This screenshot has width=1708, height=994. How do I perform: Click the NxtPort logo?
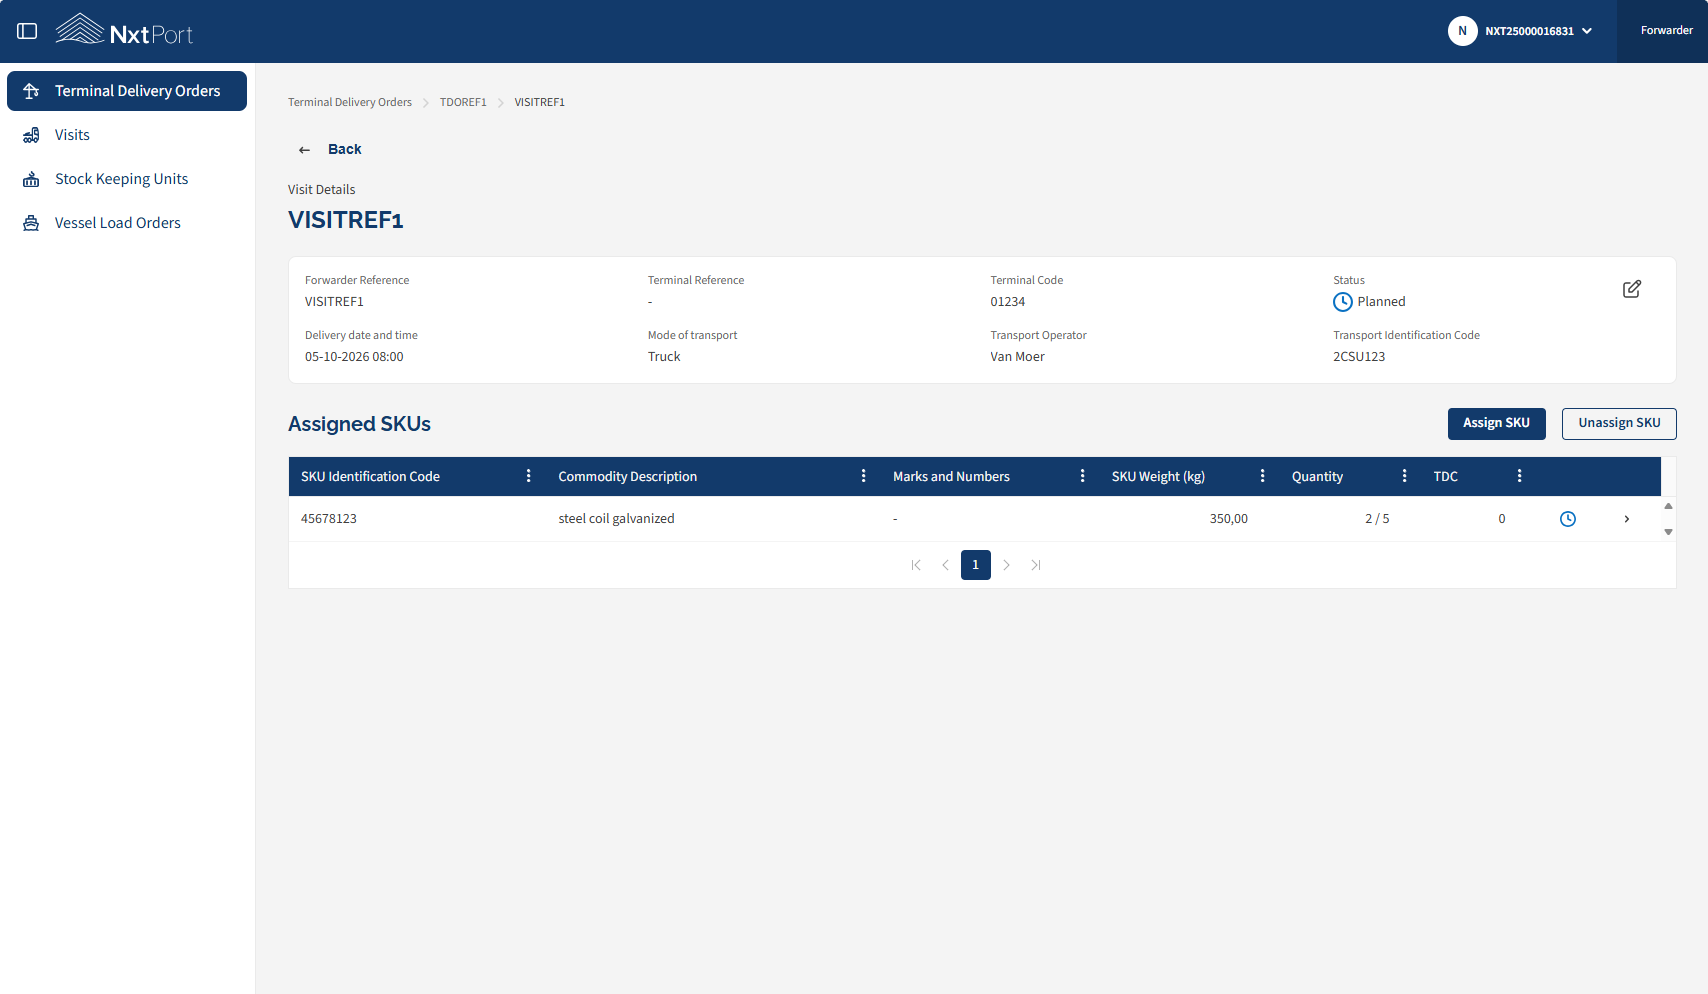[x=124, y=30]
